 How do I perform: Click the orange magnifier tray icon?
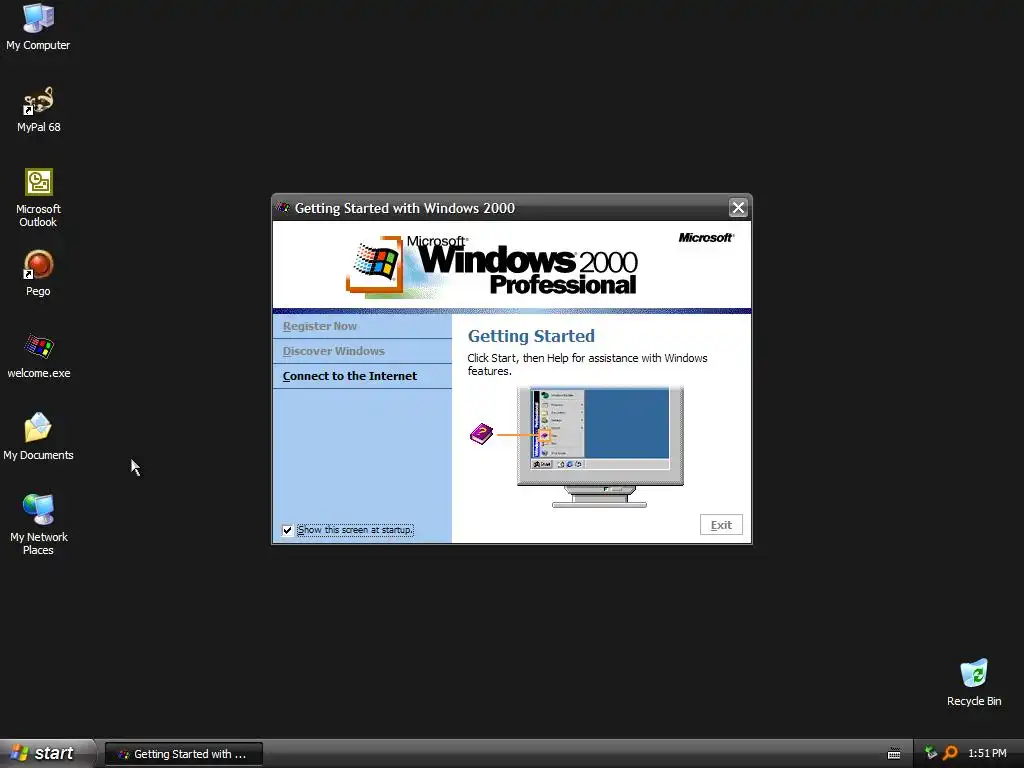click(950, 753)
